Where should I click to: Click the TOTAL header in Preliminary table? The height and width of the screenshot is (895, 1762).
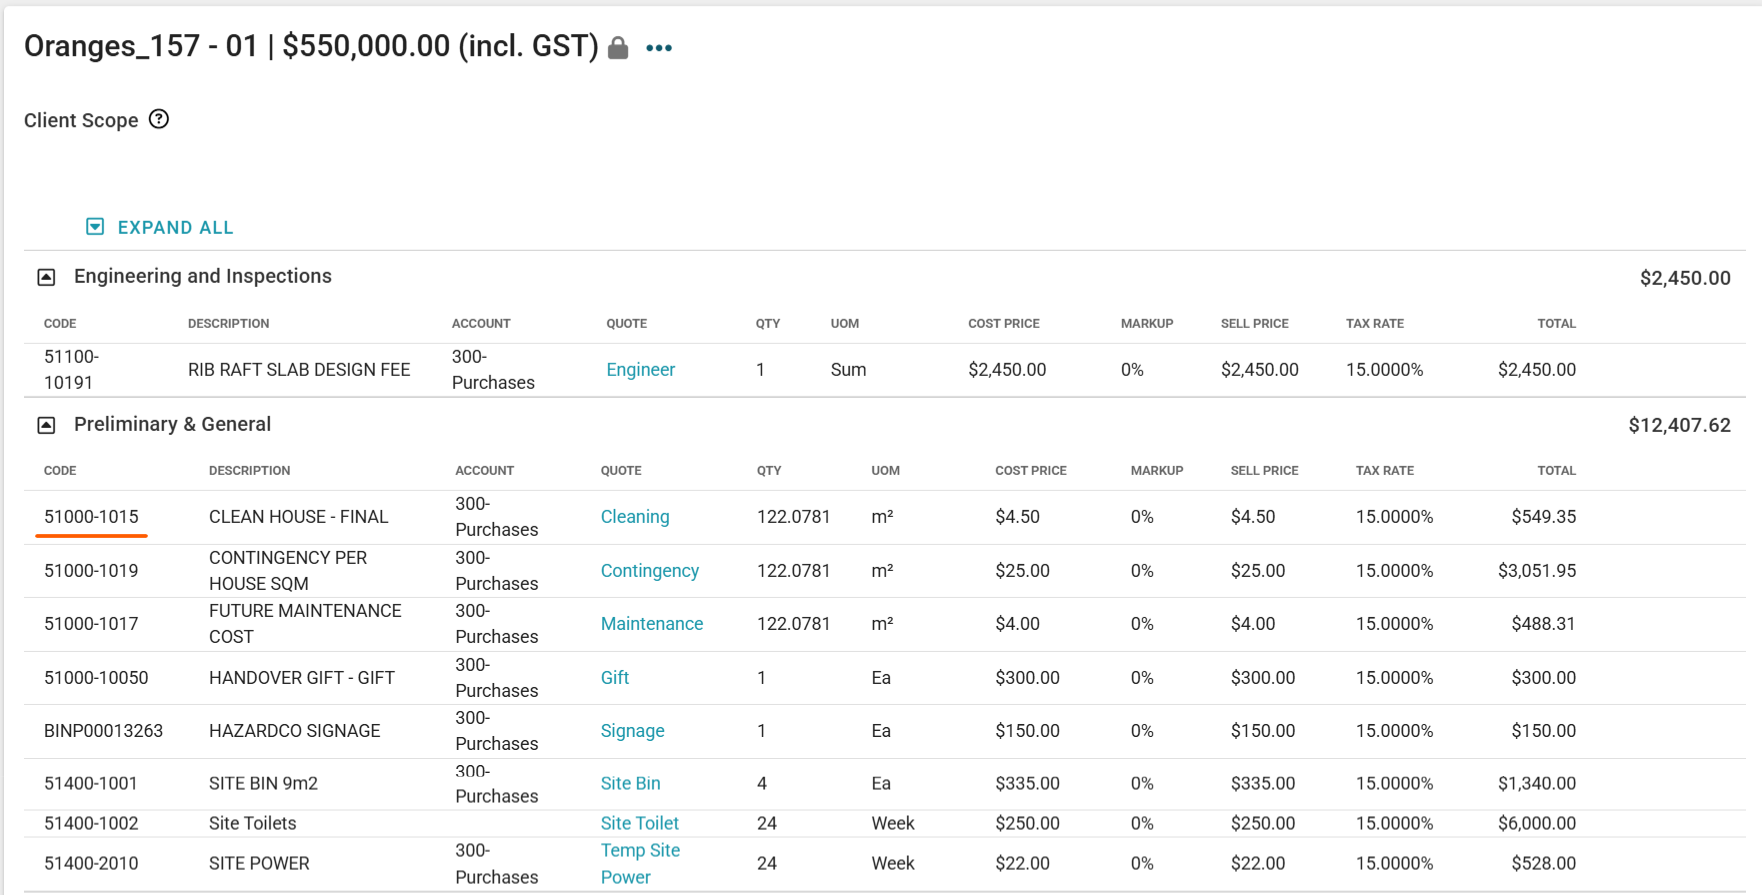tap(1556, 470)
